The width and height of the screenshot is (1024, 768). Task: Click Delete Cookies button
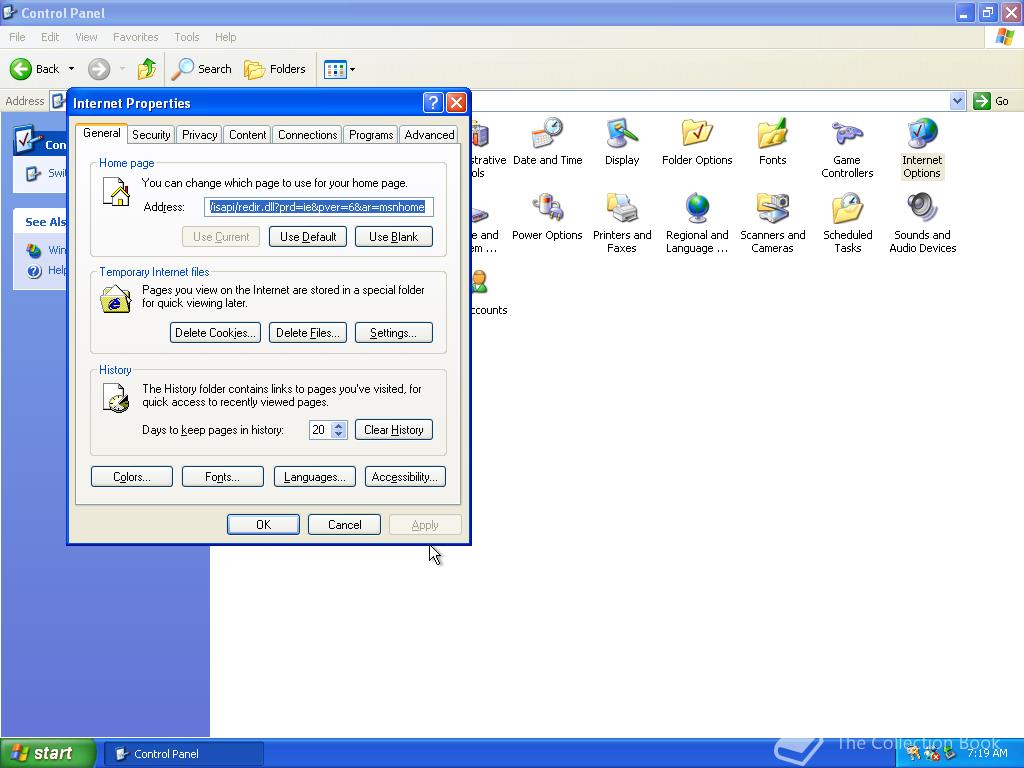coord(215,332)
